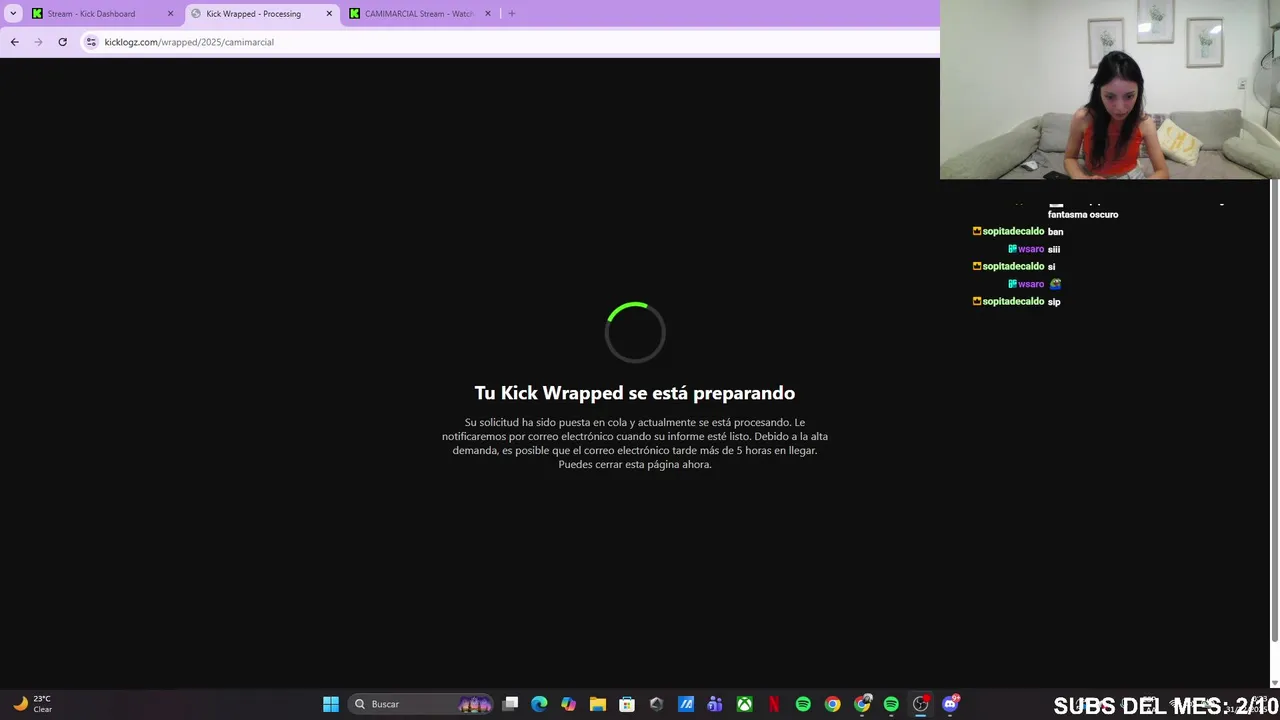
Task: Click sopitadecaldo's 'ban' chat message
Action: [1055, 232]
